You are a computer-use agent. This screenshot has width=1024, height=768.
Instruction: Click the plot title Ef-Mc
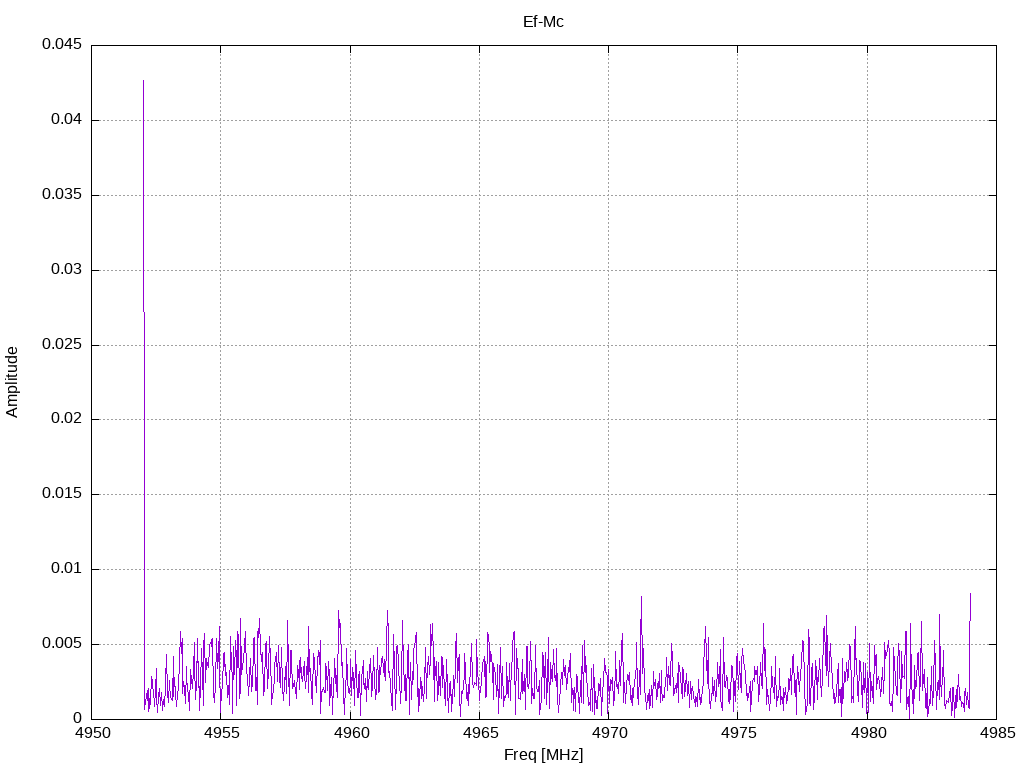543,21
